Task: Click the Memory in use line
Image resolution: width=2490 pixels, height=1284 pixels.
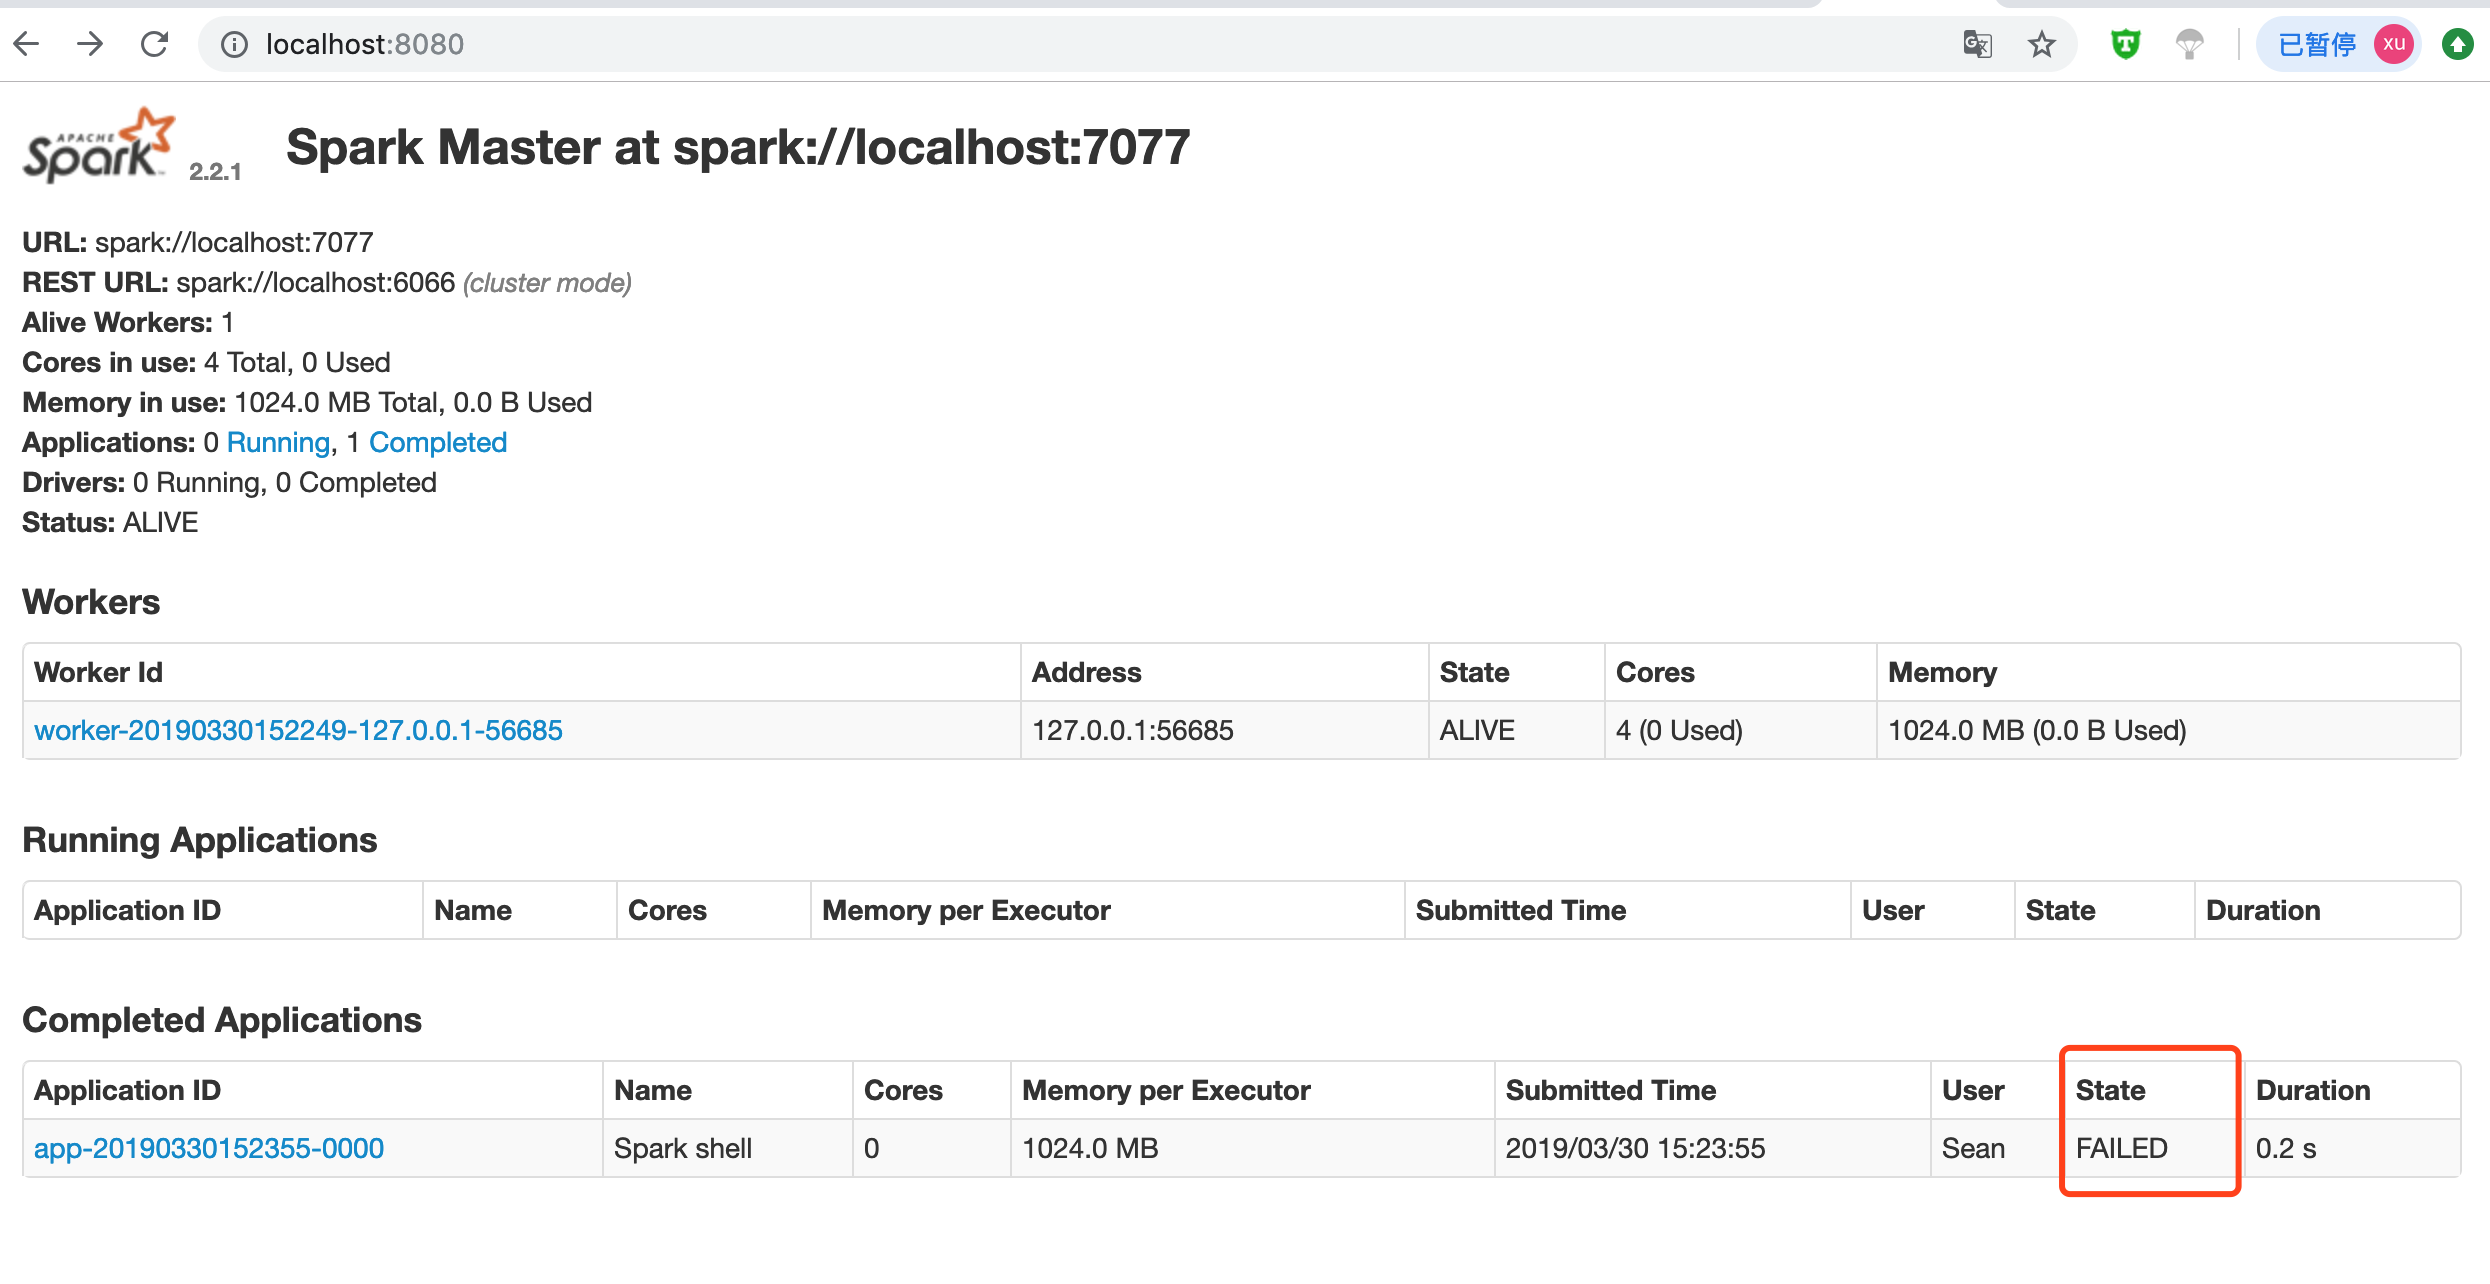Action: click(307, 402)
